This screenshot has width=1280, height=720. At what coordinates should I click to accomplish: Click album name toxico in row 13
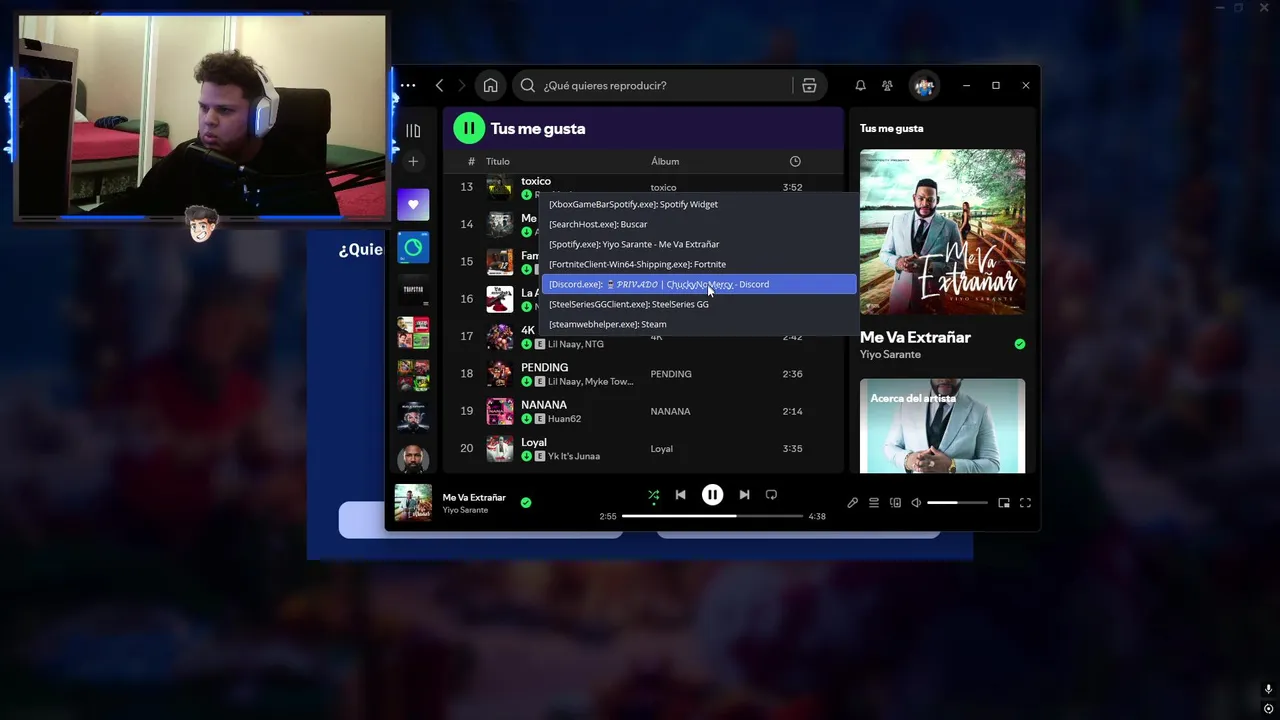pyautogui.click(x=663, y=187)
